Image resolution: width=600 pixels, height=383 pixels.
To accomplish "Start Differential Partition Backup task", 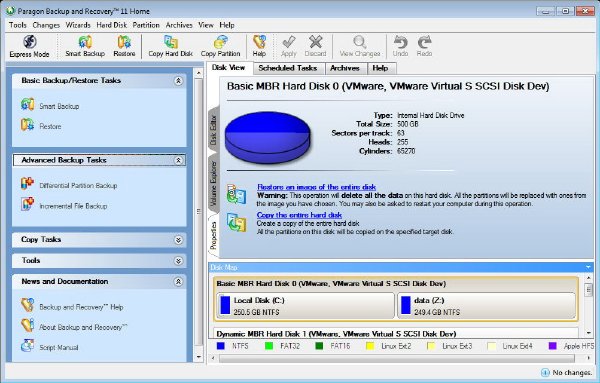I will [x=69, y=185].
